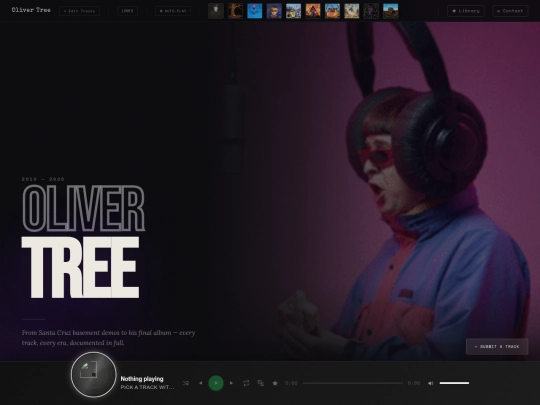Select the last desert-sky album thumbnail

(391, 11)
